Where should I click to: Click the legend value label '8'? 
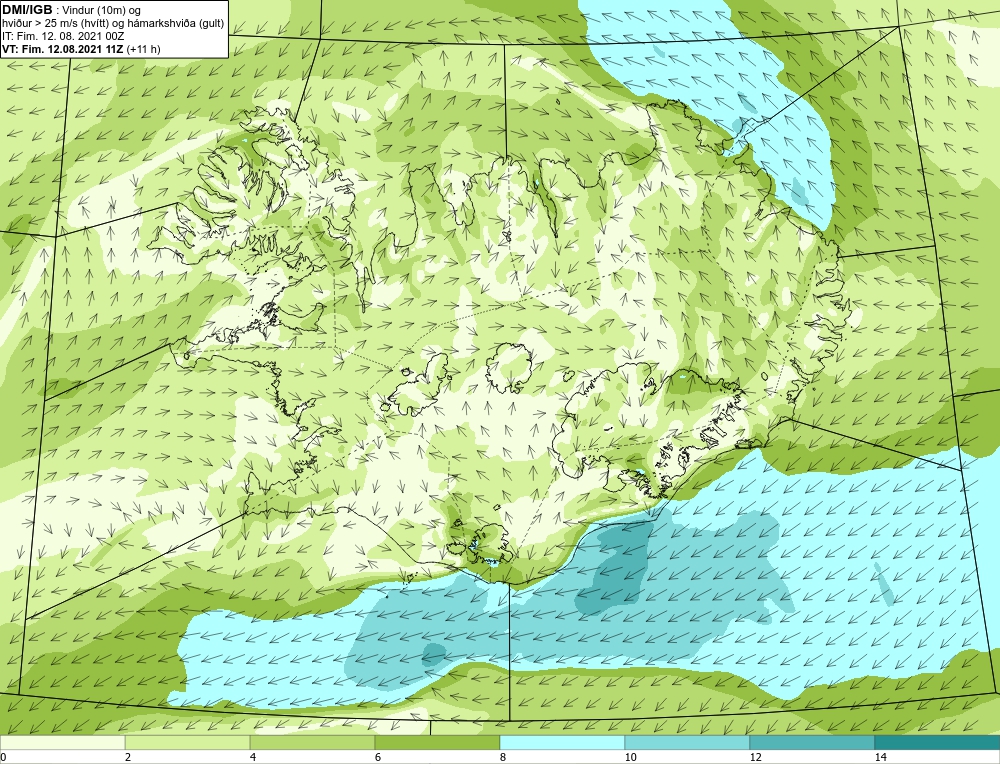click(x=503, y=757)
